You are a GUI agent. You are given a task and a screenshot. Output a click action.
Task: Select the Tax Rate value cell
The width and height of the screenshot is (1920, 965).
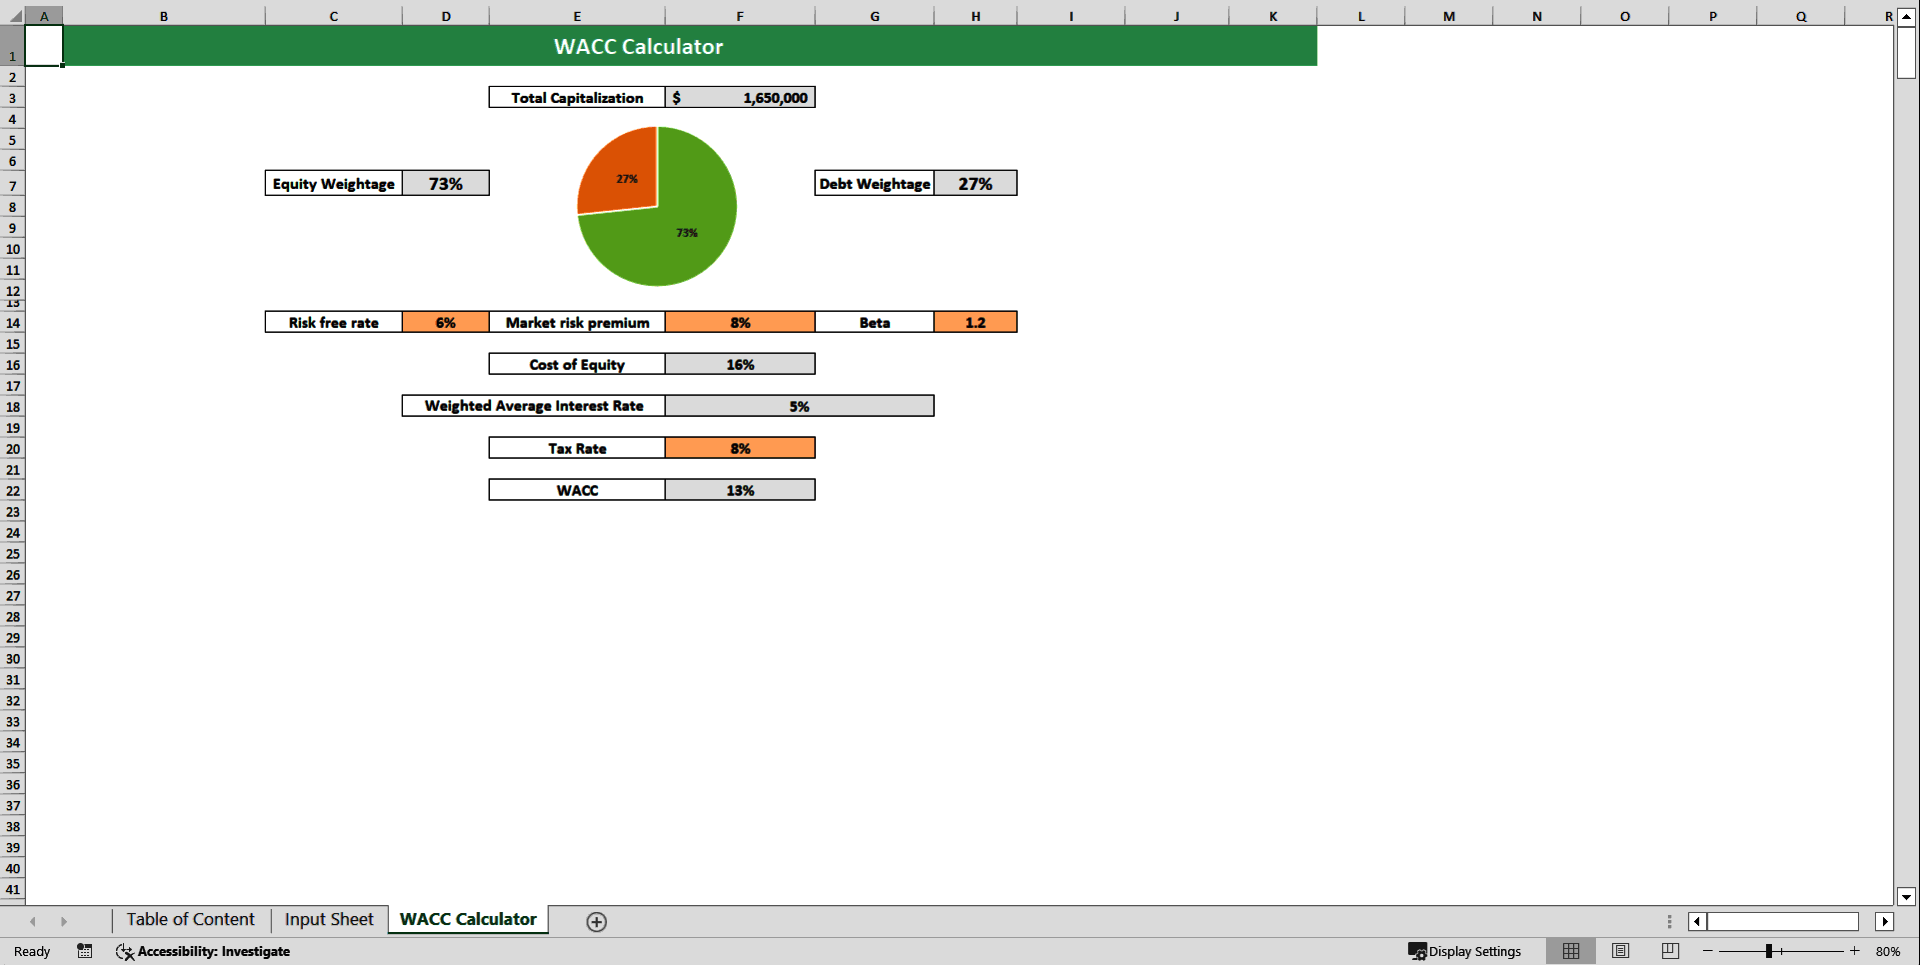click(740, 448)
